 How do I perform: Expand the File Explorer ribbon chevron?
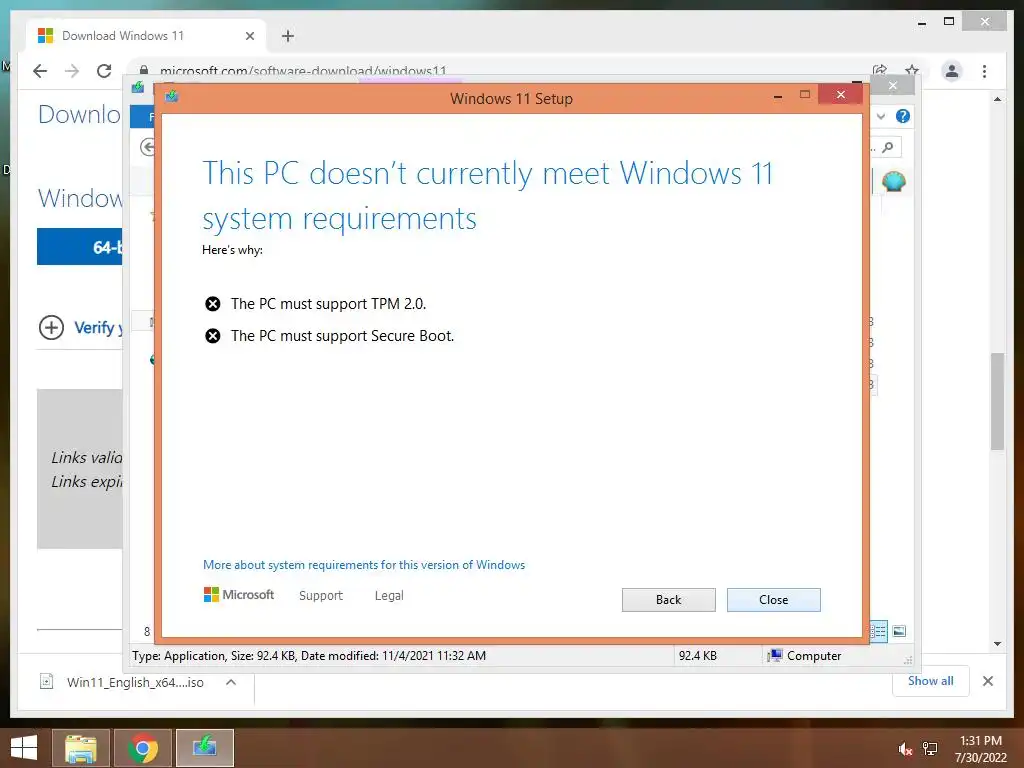click(x=881, y=116)
